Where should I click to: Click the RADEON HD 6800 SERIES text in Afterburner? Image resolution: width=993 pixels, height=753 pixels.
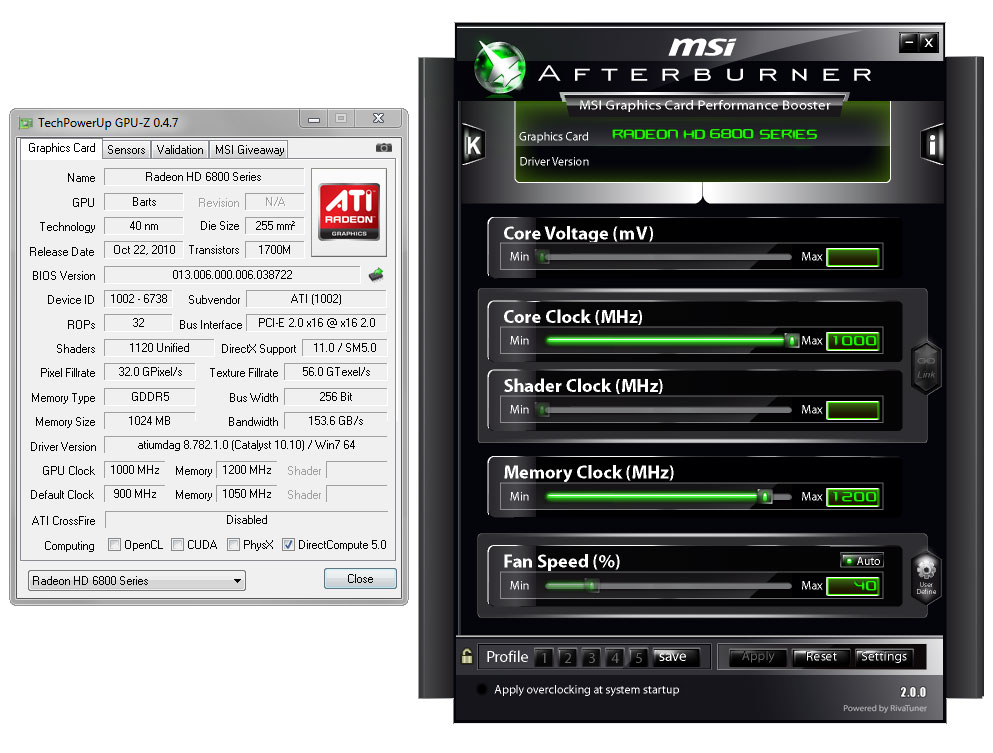pos(714,134)
